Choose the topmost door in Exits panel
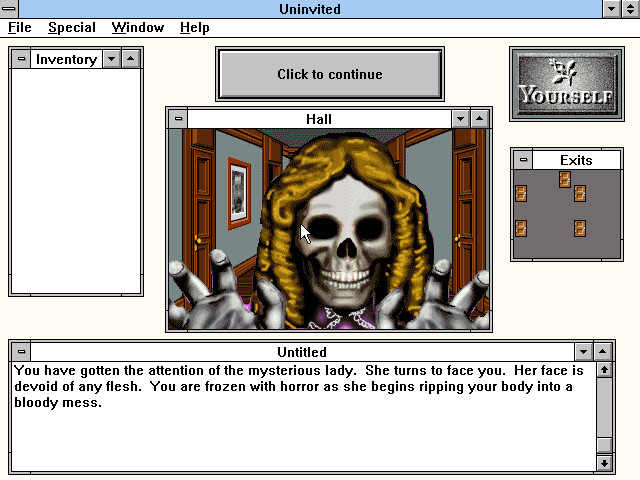Image resolution: width=640 pixels, height=480 pixels. point(565,179)
